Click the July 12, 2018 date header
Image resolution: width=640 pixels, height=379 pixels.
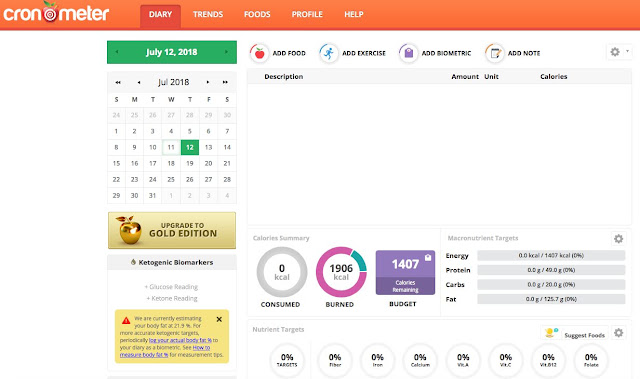[171, 52]
